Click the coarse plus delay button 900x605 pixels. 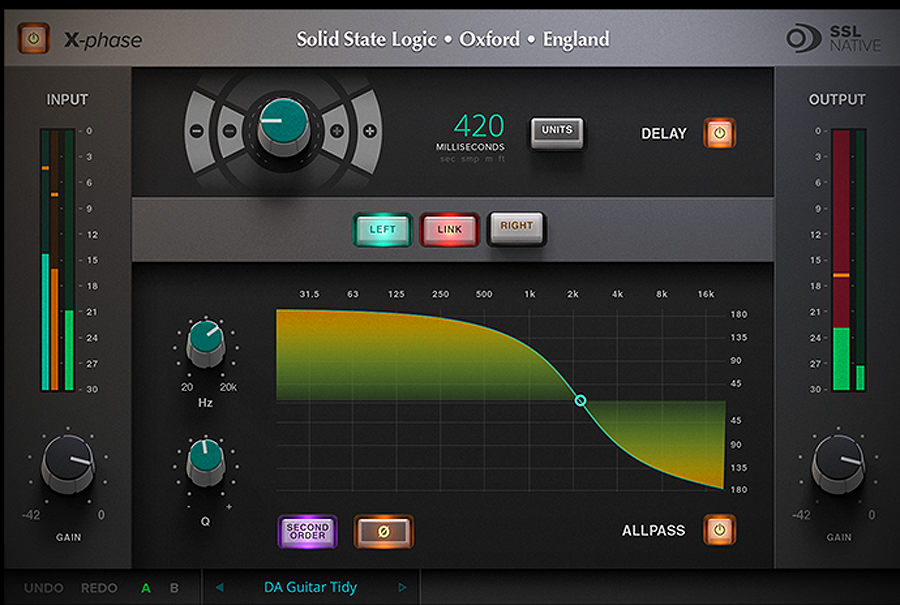point(370,131)
